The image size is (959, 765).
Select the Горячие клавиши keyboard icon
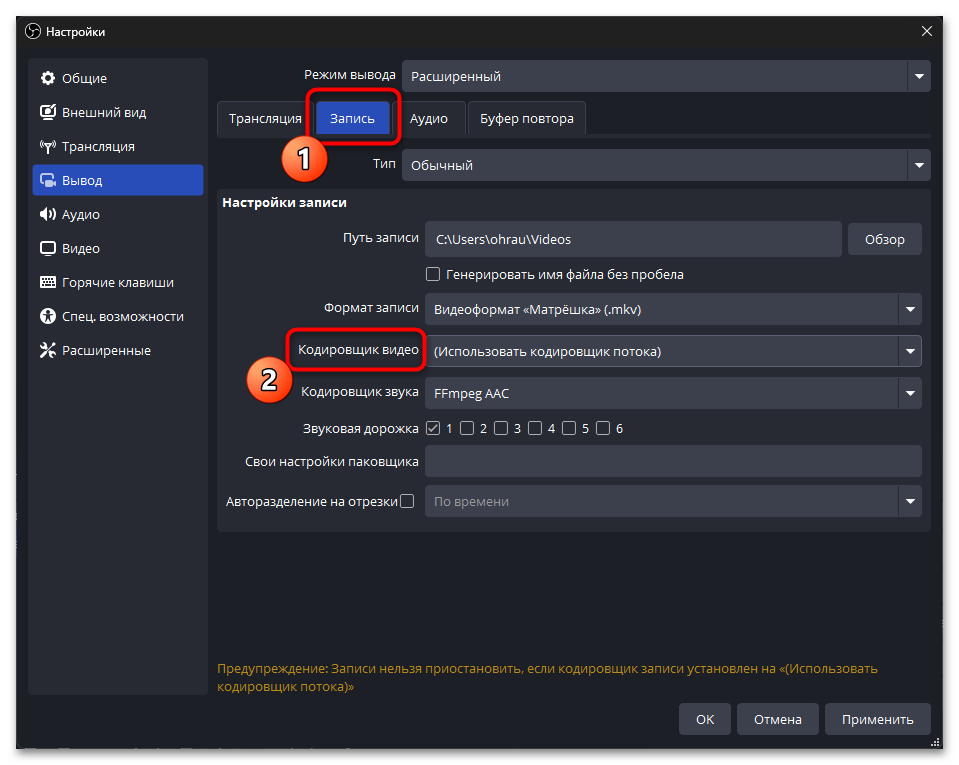click(x=47, y=283)
